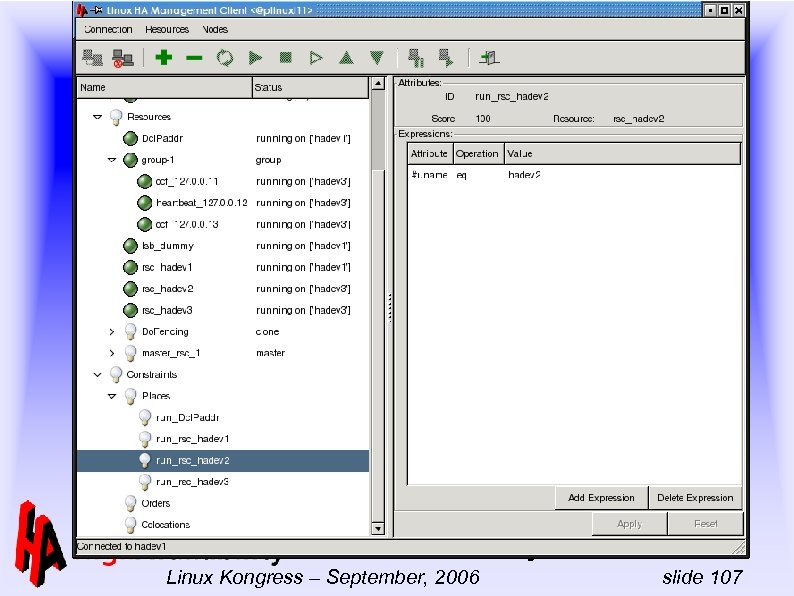Click the Apply button
794x596 pixels.
pos(629,524)
